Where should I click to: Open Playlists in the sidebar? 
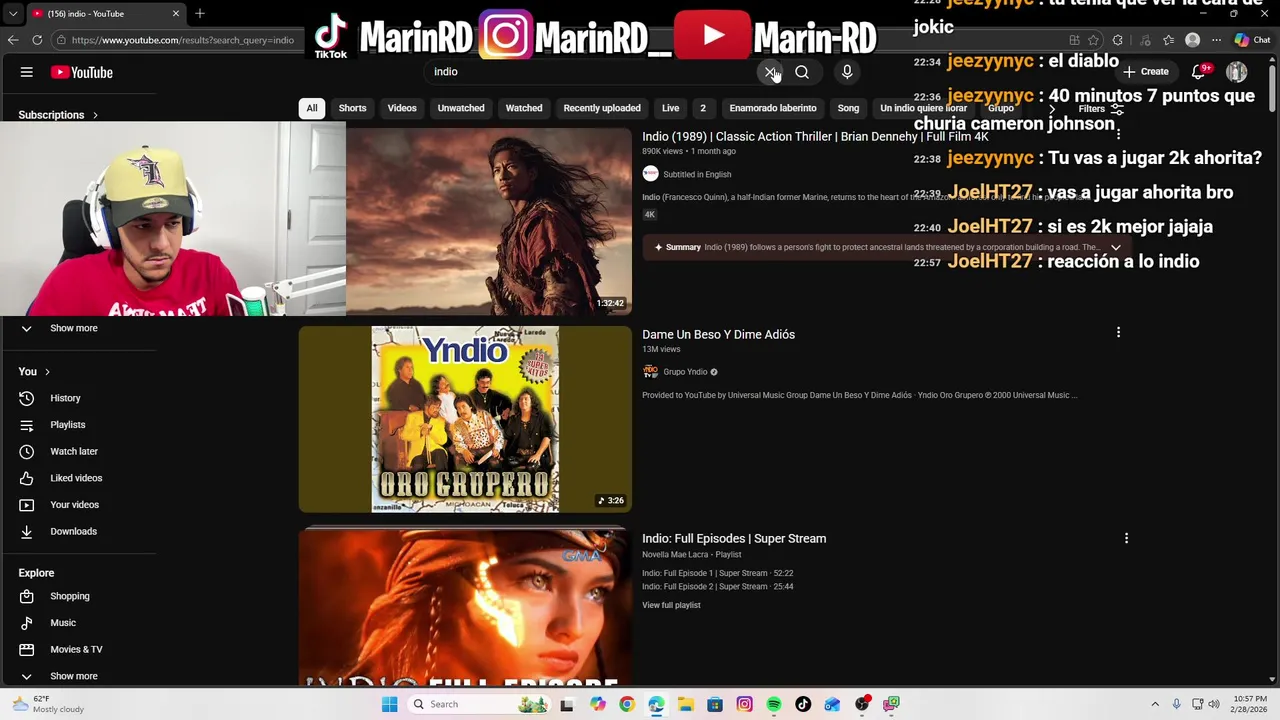point(67,425)
